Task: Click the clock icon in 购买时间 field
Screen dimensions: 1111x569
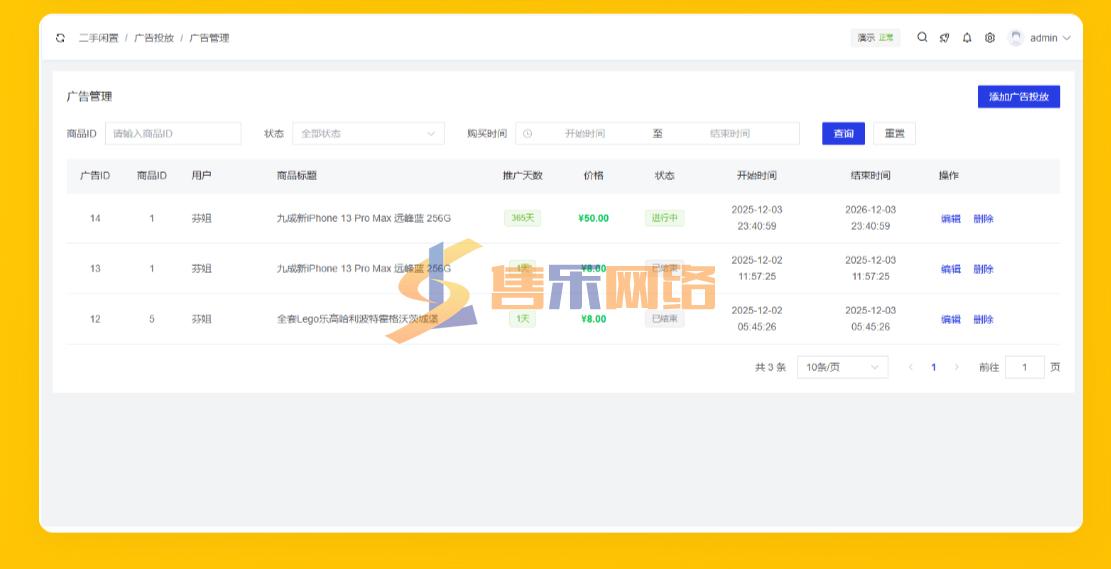Action: (528, 134)
